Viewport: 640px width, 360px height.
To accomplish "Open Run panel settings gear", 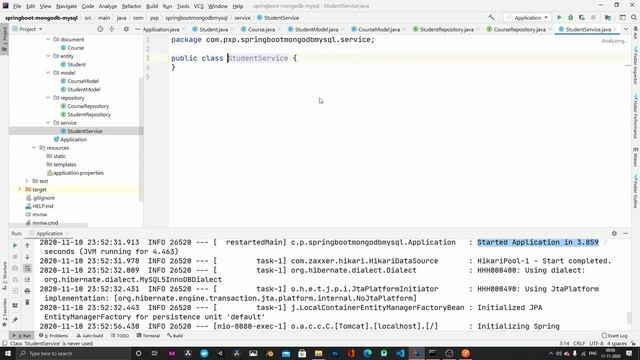I will tap(614, 233).
